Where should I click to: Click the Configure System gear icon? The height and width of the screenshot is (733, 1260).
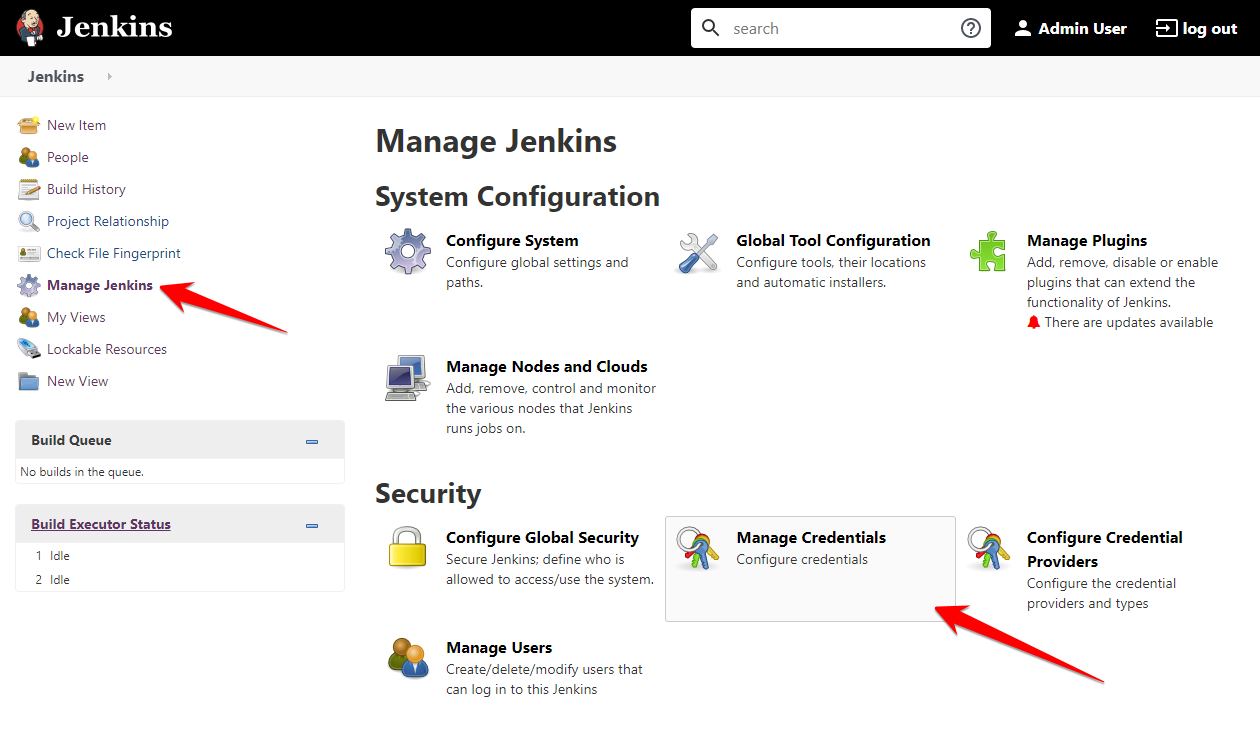click(408, 252)
